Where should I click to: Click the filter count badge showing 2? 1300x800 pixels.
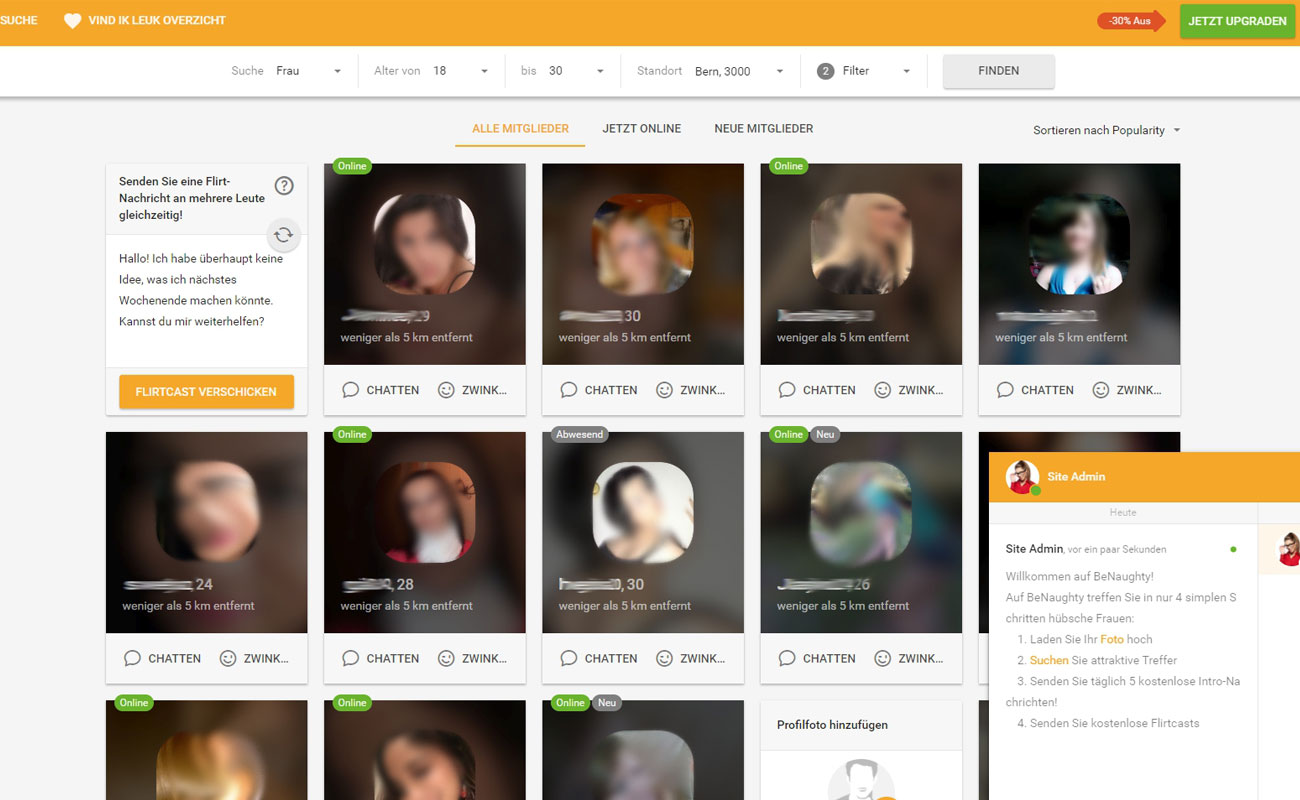point(825,71)
